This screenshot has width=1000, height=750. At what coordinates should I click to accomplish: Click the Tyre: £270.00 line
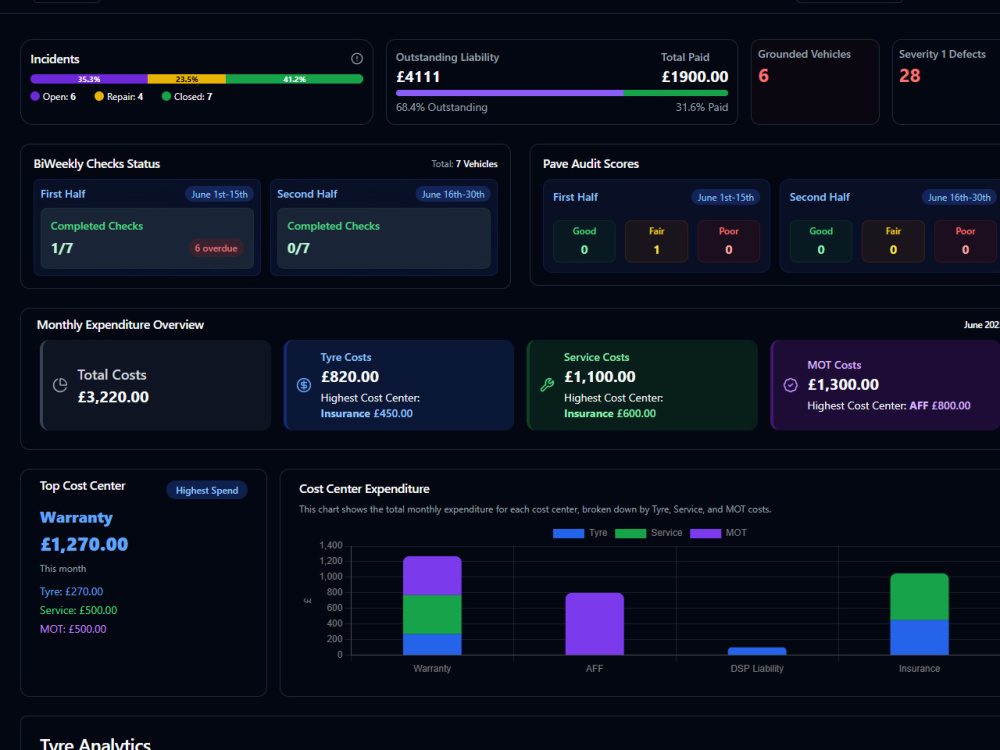point(71,592)
